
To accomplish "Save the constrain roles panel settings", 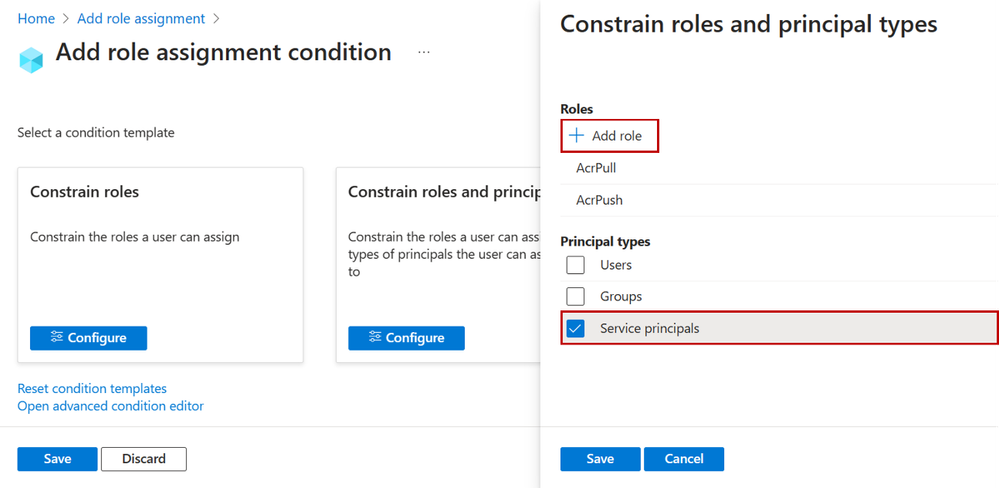I will tap(600, 458).
